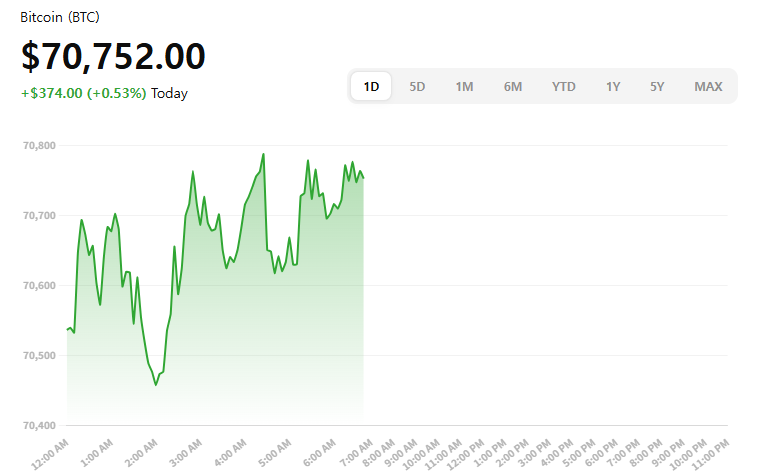The height and width of the screenshot is (471, 758).
Task: Select the MAX time range
Action: [x=708, y=86]
